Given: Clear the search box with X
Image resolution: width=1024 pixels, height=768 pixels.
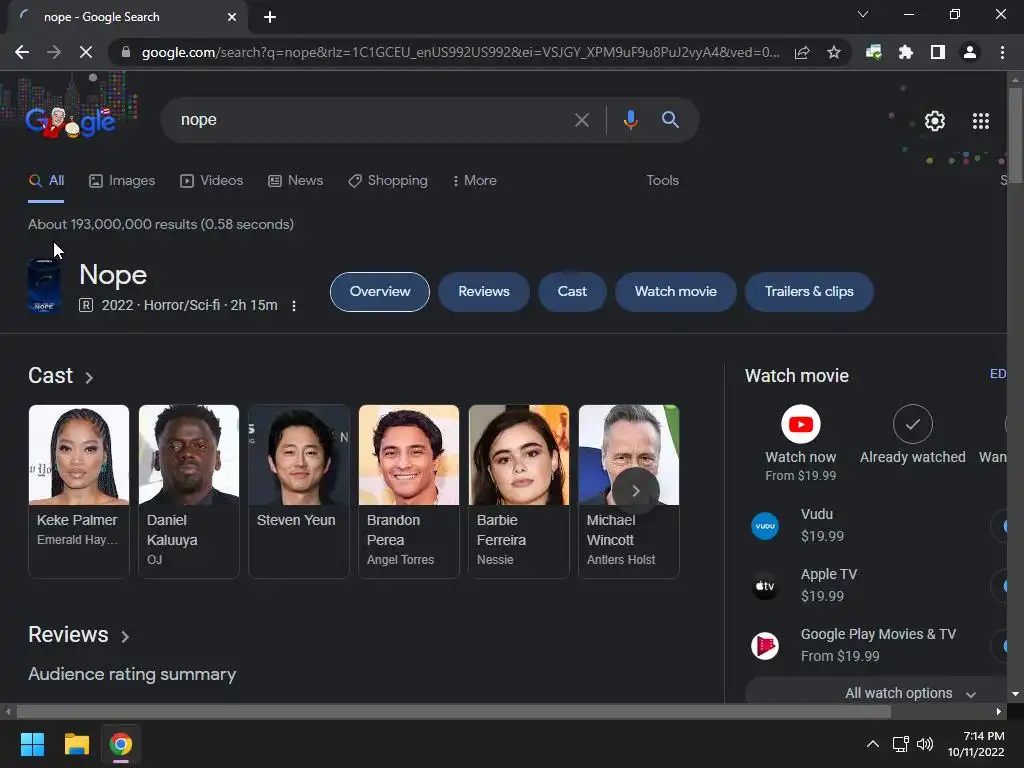Looking at the screenshot, I should (x=581, y=120).
